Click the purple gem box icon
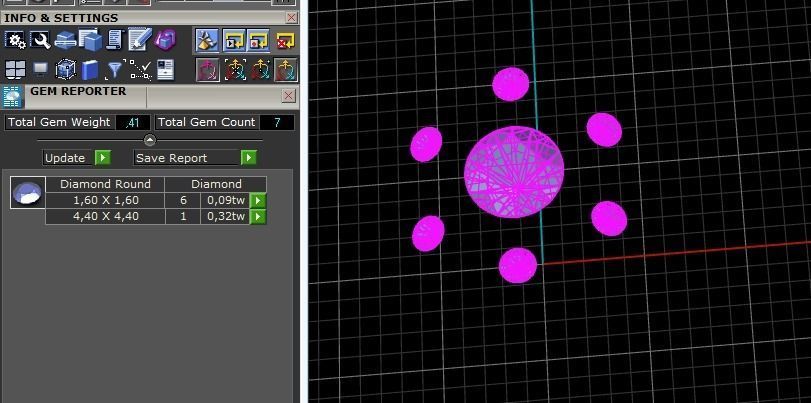Screen dimensions: 811x403 pyautogui.click(x=166, y=40)
